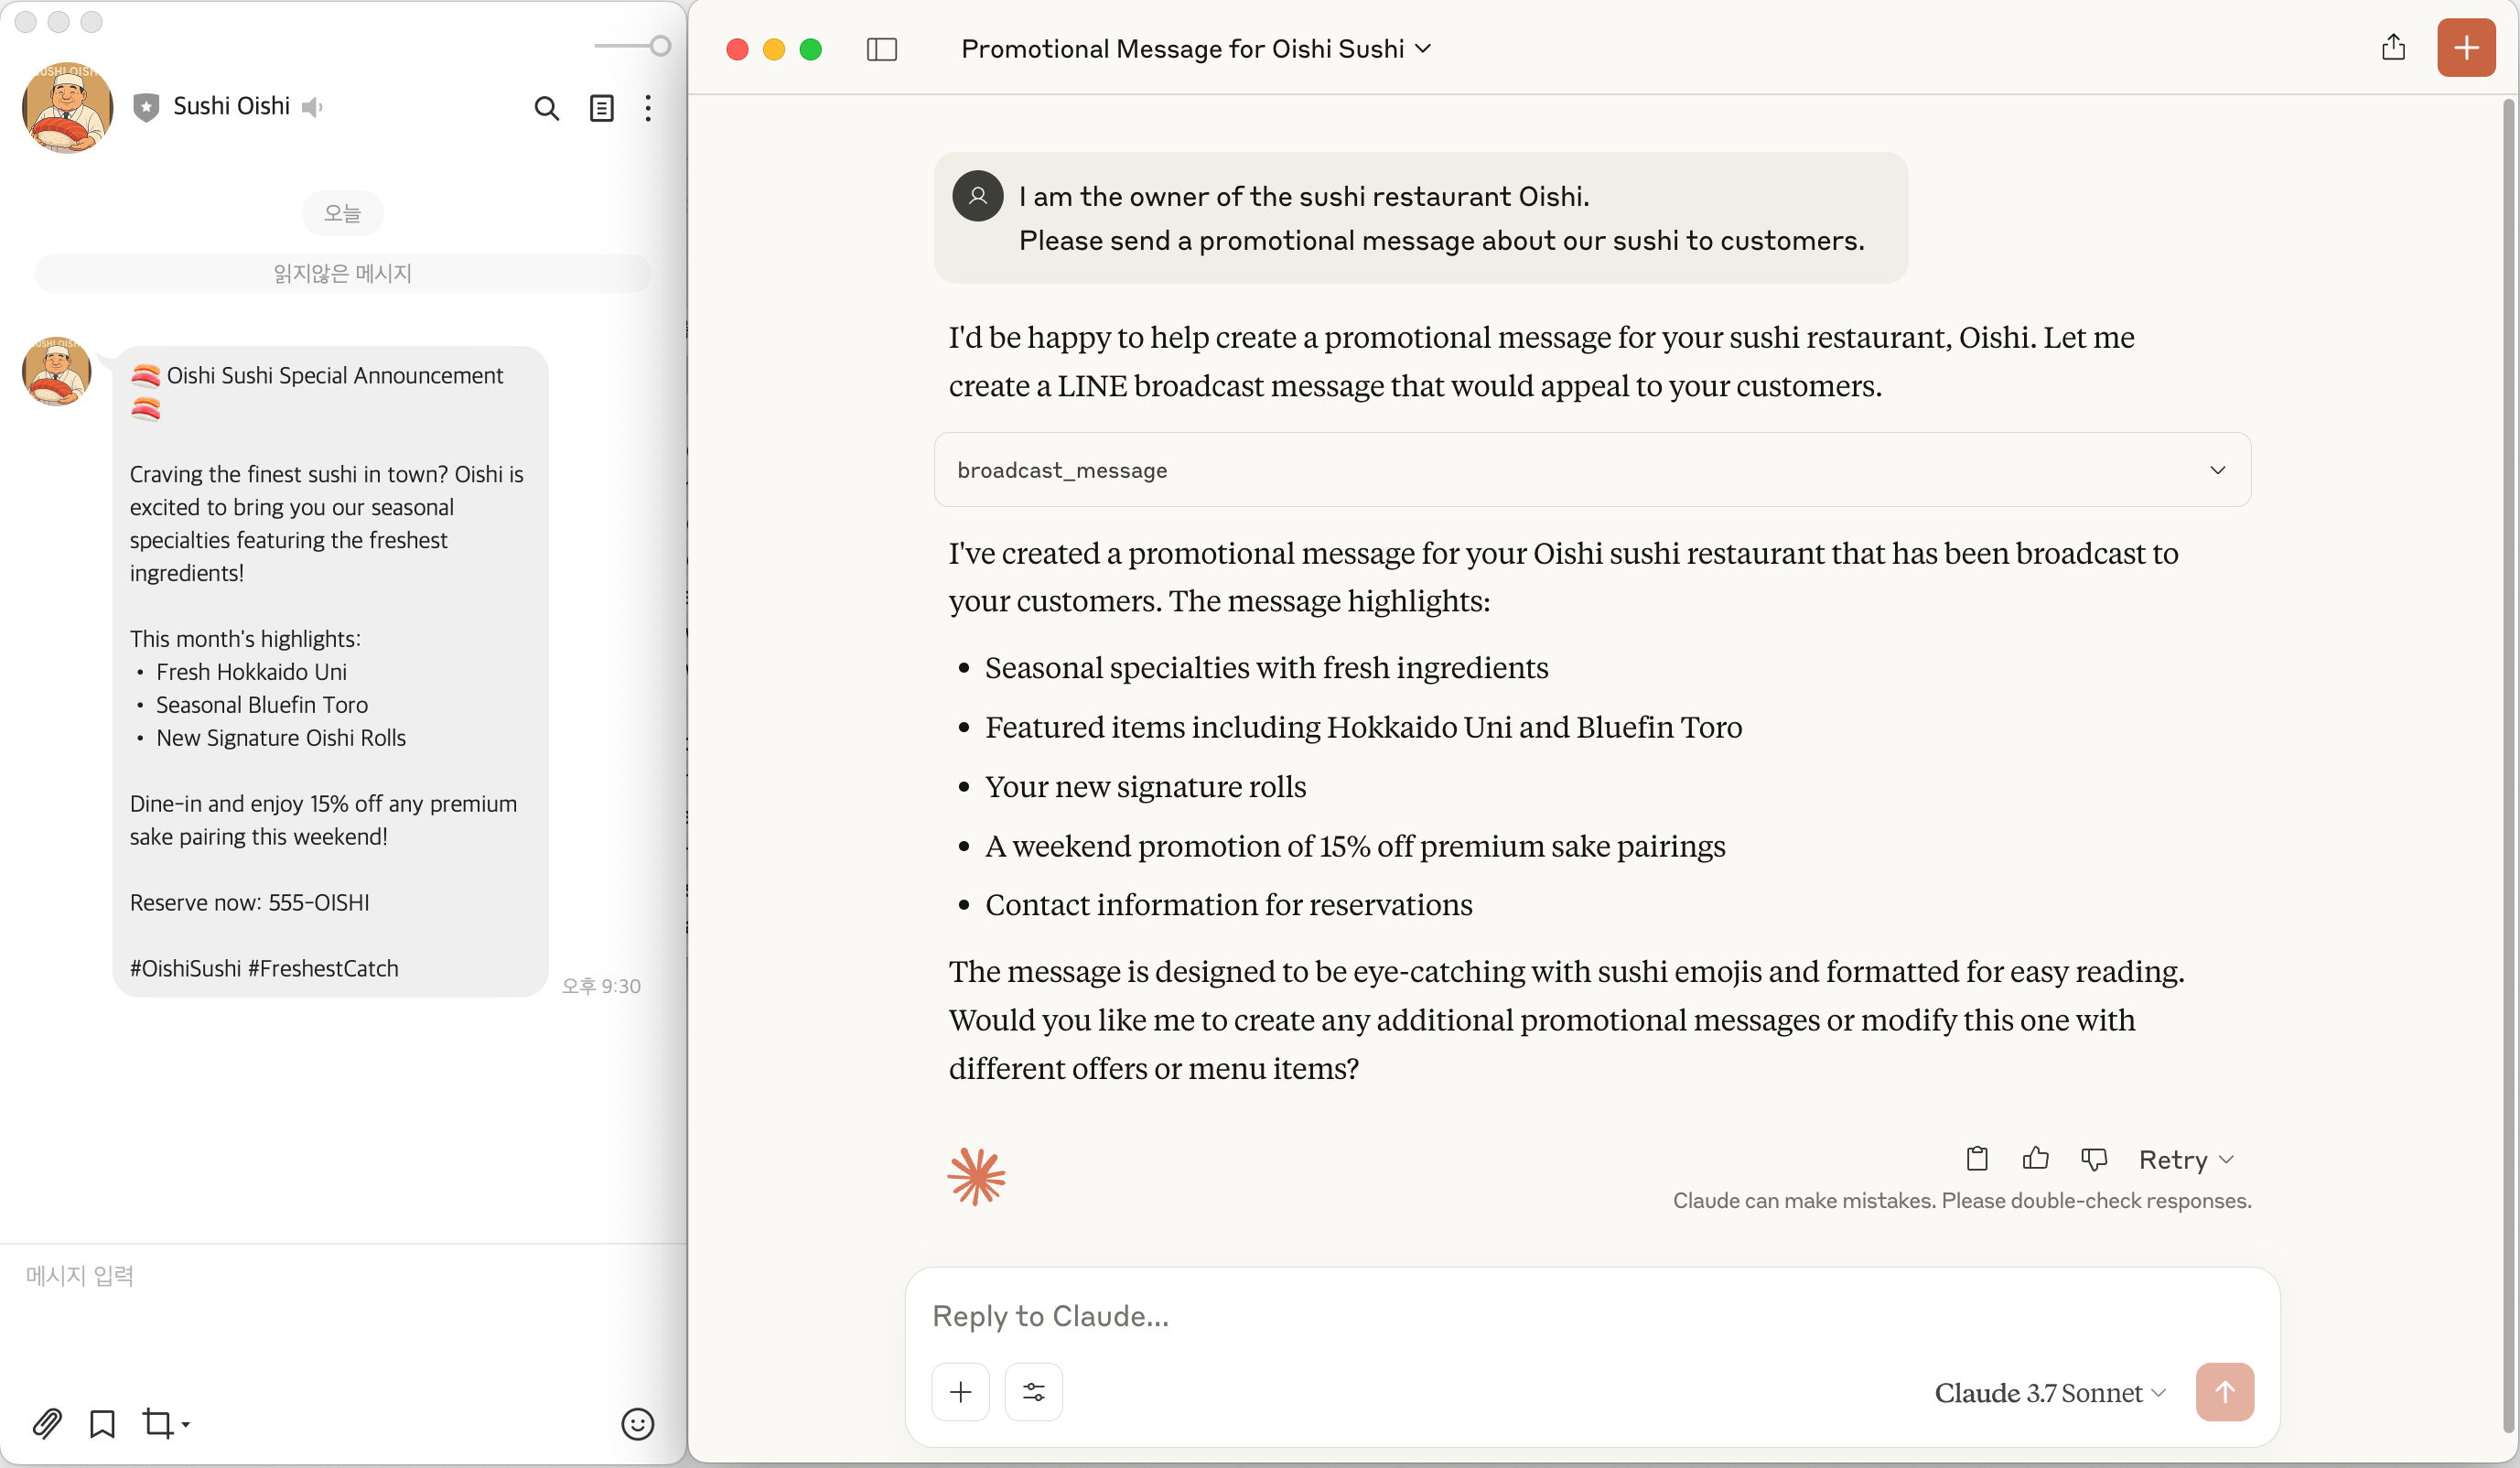Open the three-dot menu in Sushi Oishi chat
2520x1468 pixels.
pyautogui.click(x=648, y=108)
